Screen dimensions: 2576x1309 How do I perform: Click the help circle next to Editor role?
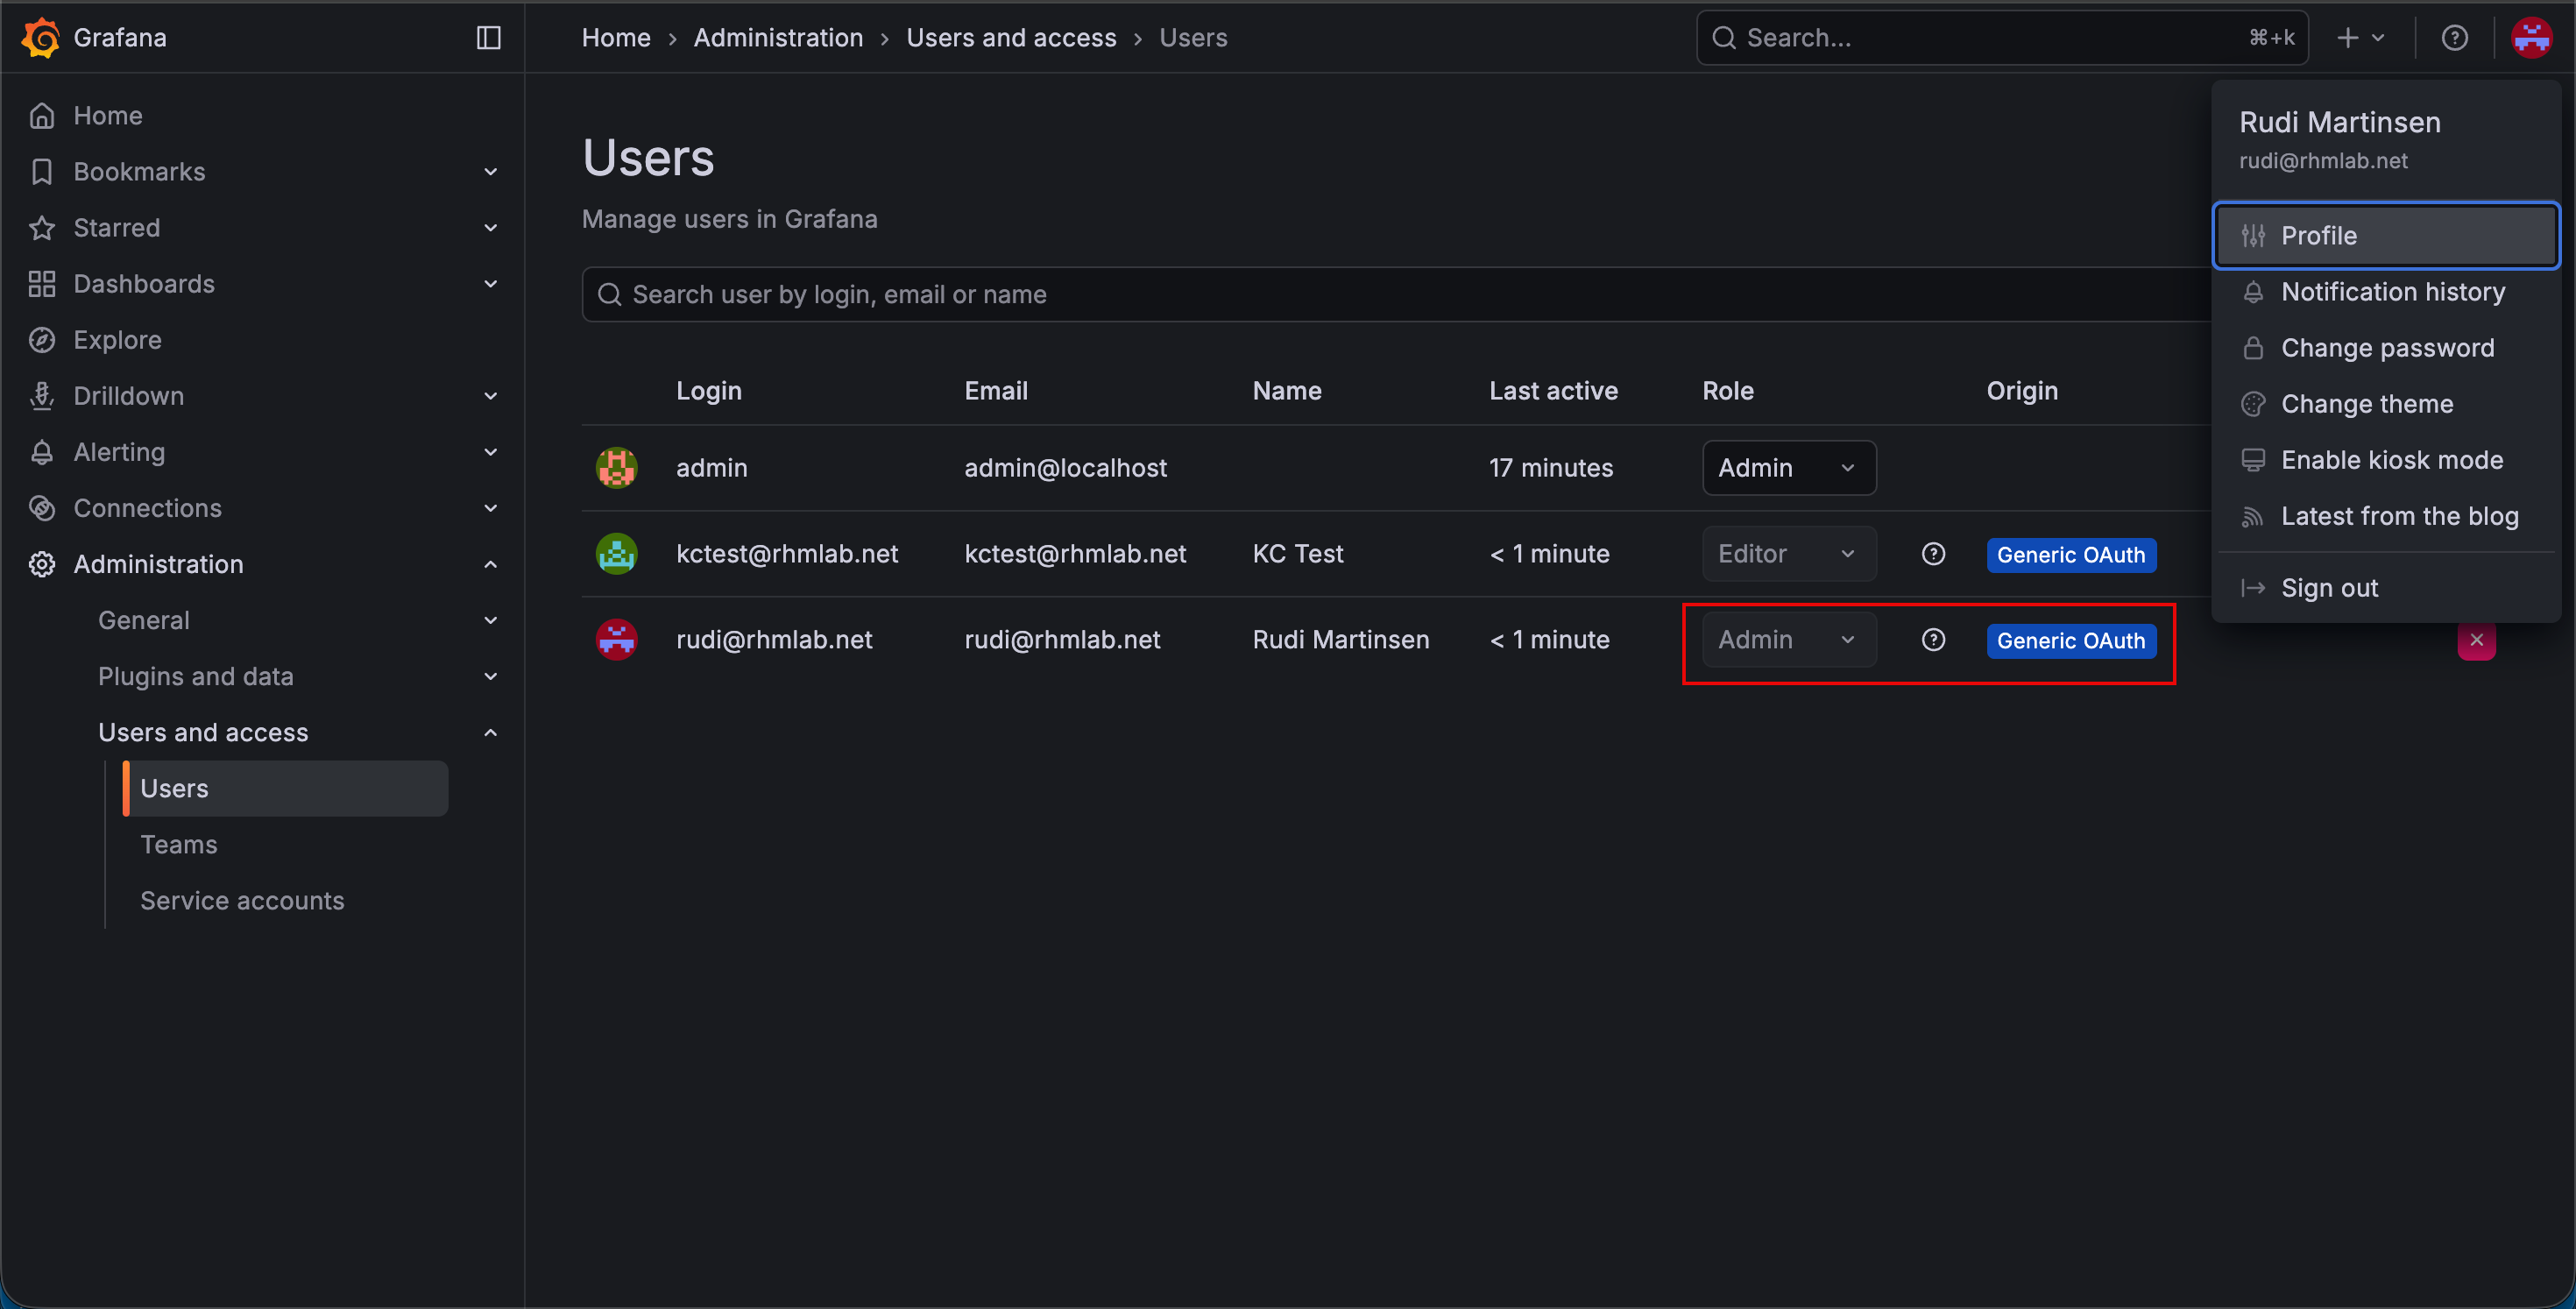coord(1933,553)
